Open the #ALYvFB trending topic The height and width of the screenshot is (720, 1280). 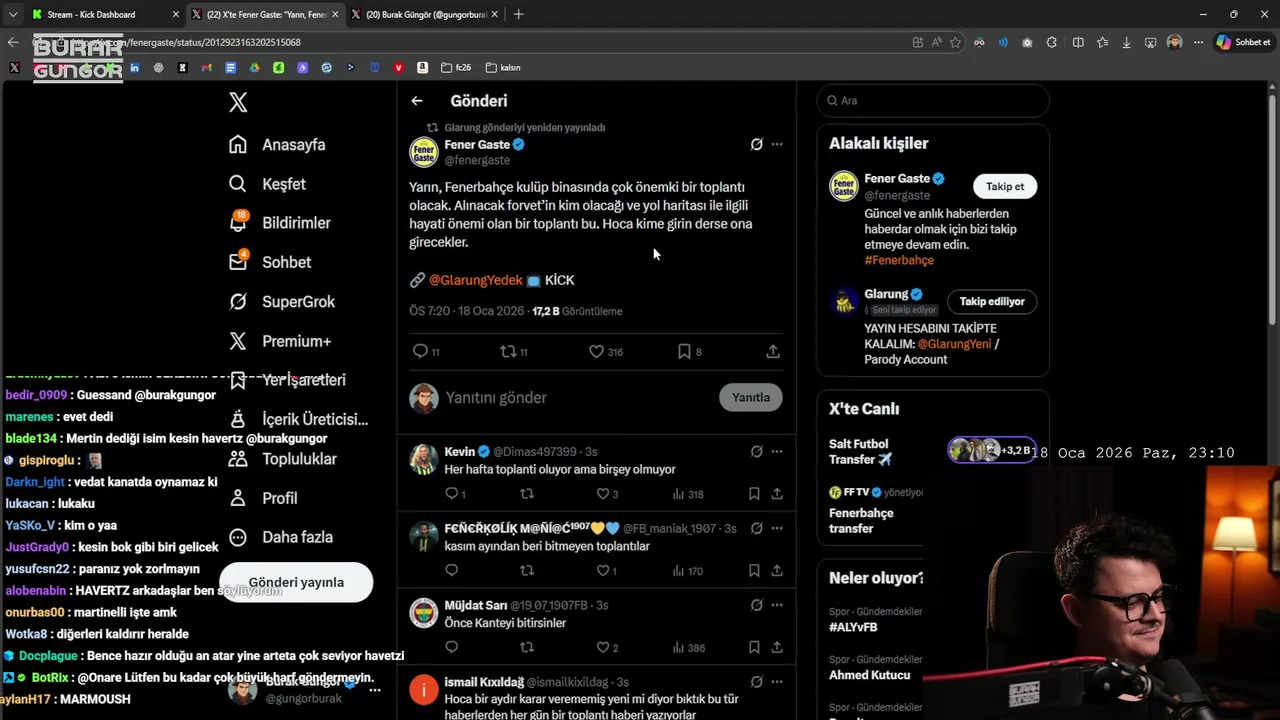tap(853, 627)
